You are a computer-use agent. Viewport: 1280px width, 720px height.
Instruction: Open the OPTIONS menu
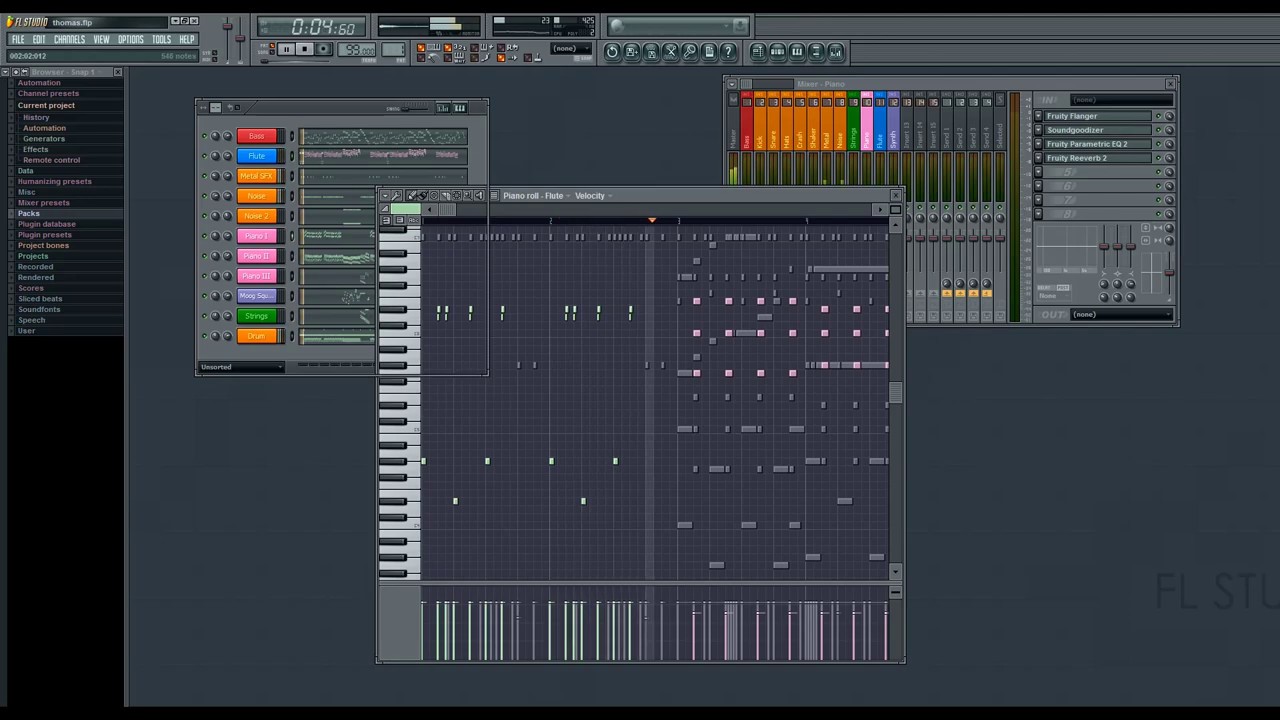click(131, 40)
